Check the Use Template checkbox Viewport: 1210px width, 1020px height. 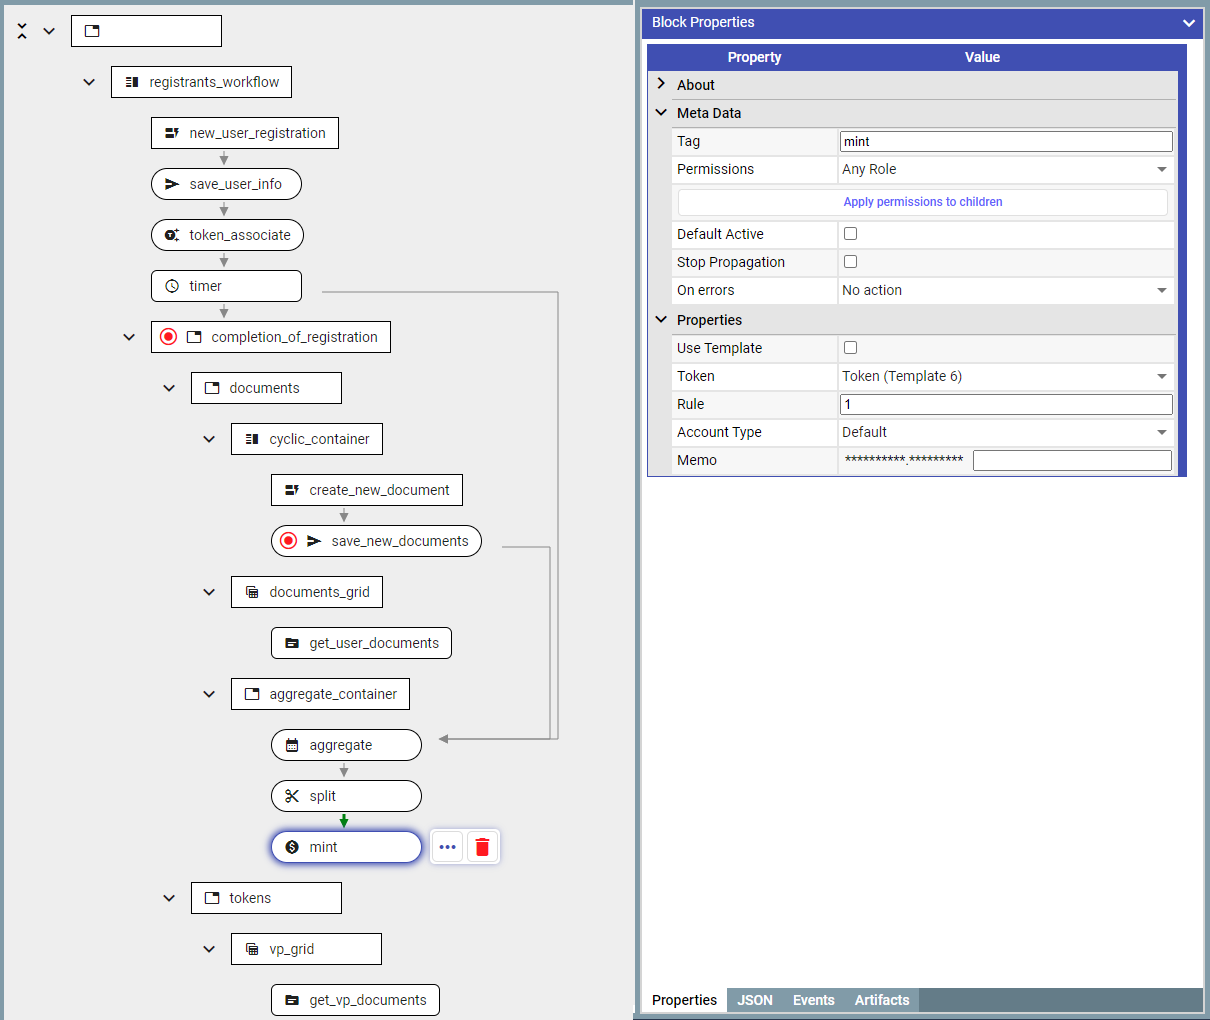point(850,348)
